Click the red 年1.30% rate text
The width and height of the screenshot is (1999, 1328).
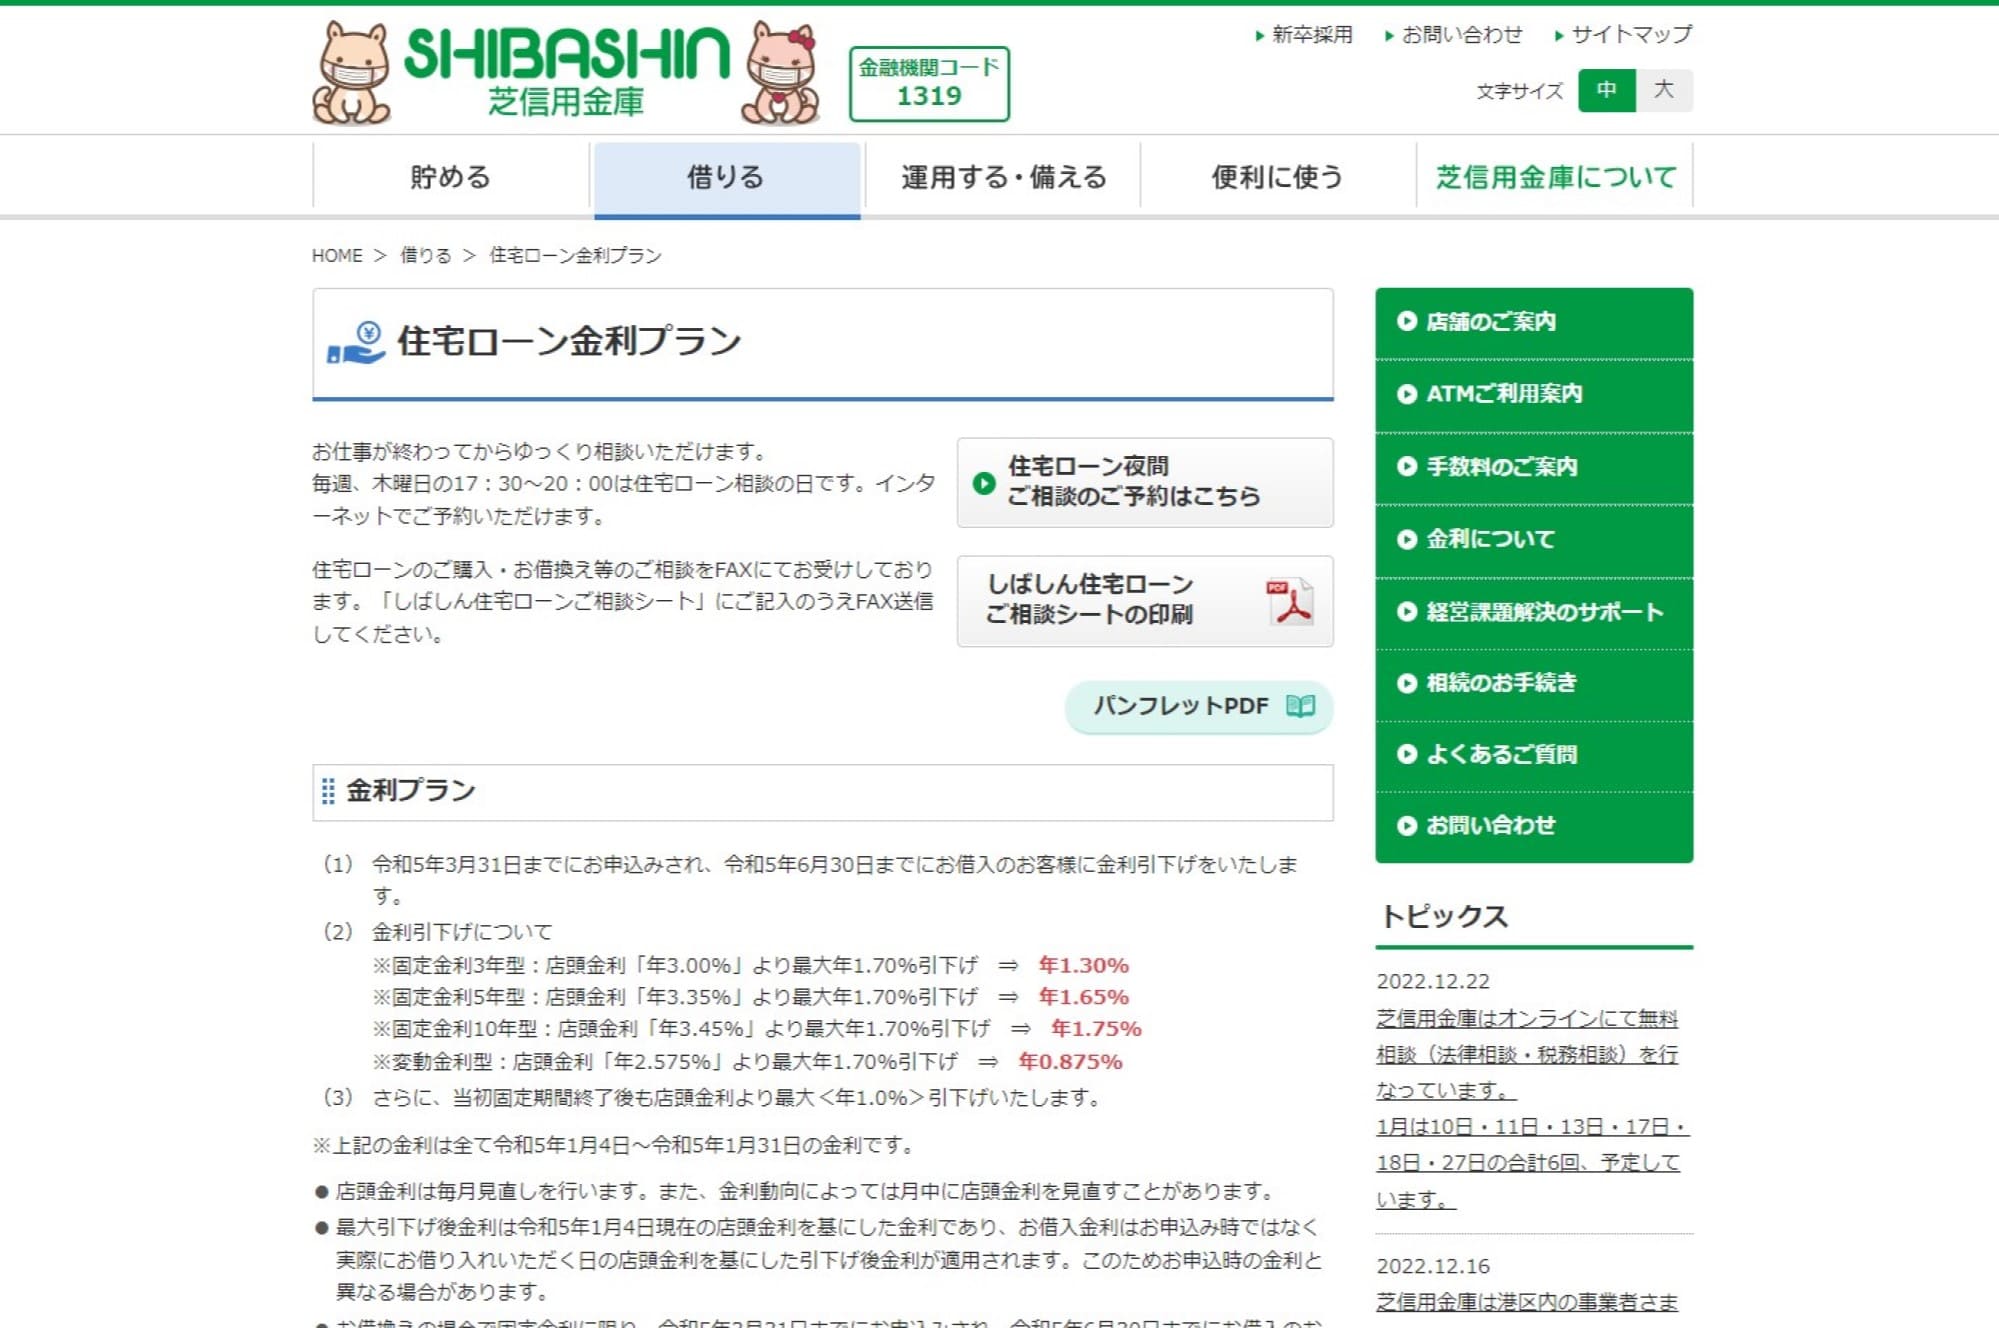point(1084,966)
